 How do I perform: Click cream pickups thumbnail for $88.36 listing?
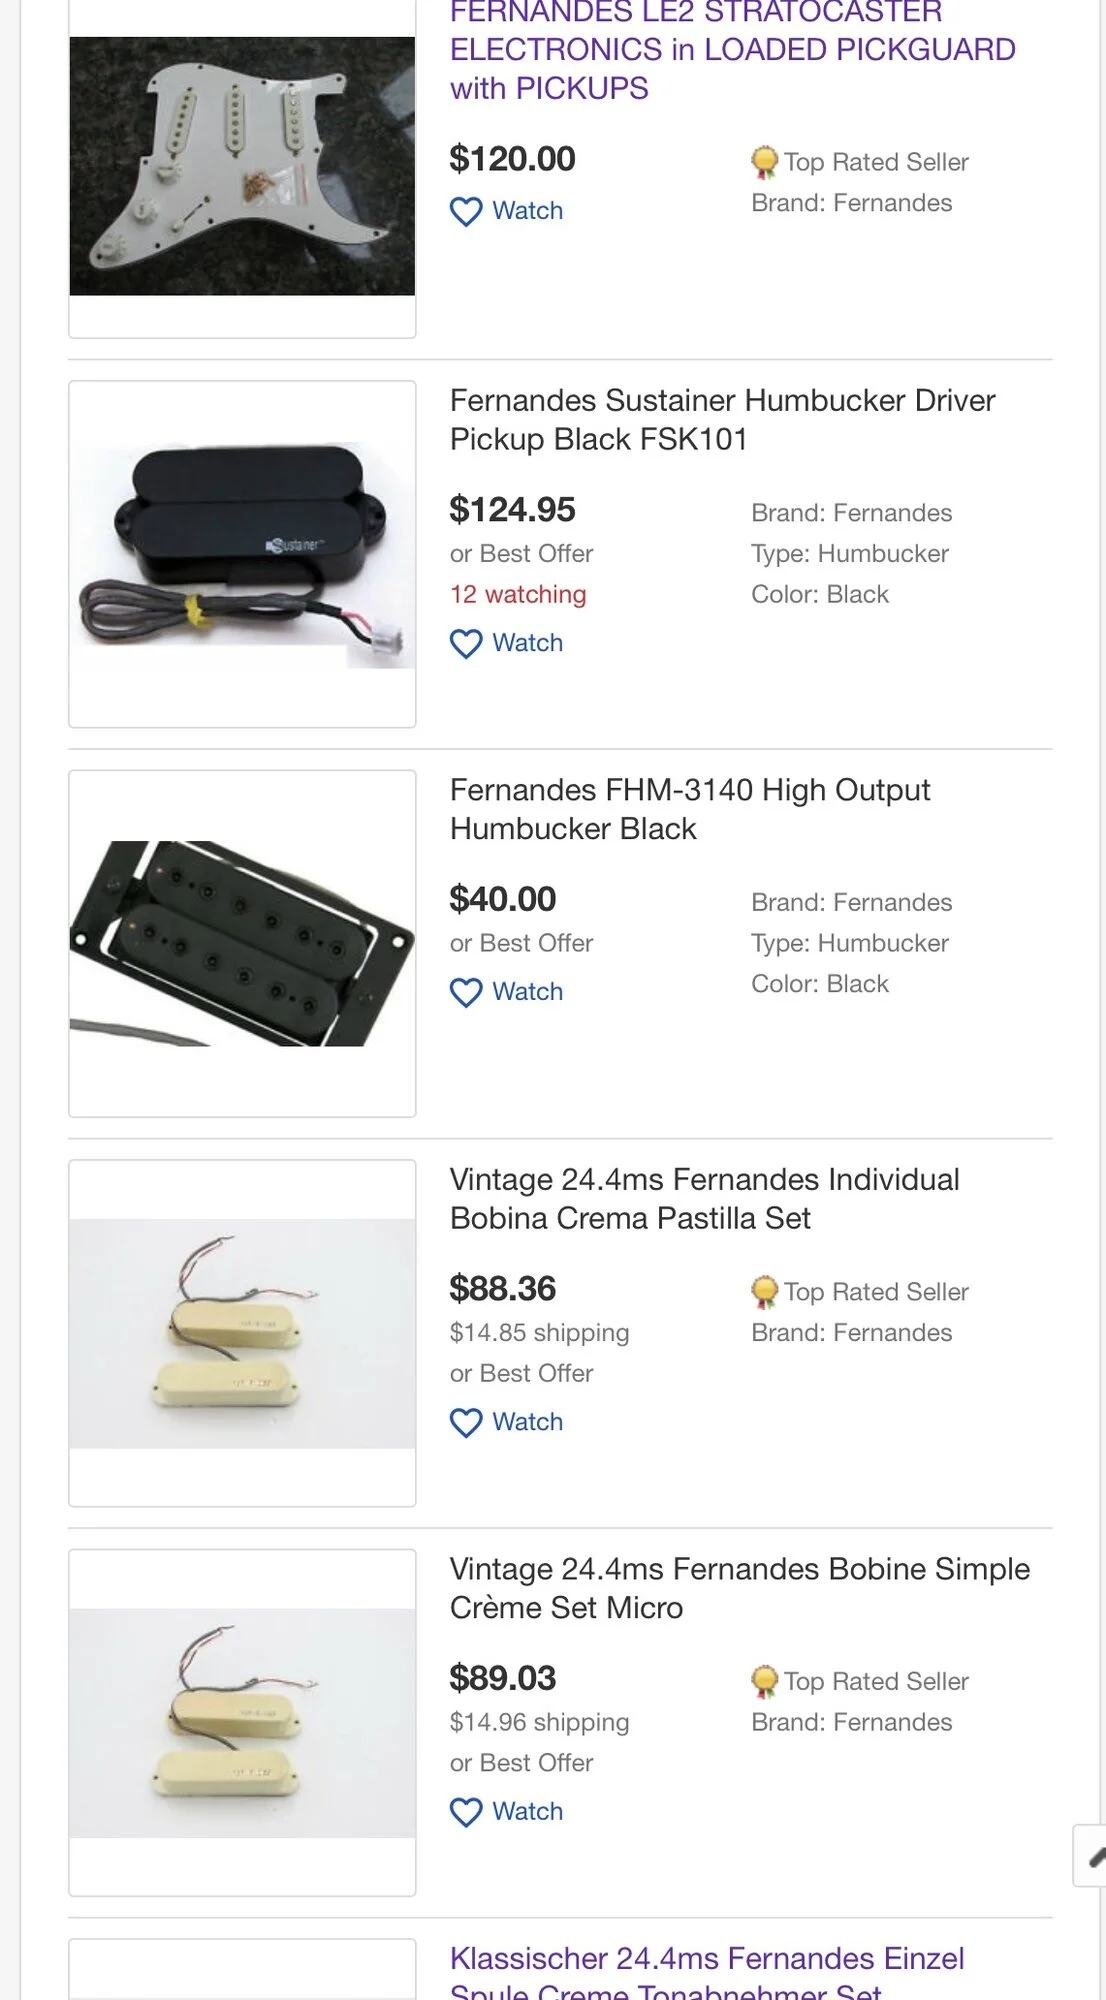coord(242,1333)
